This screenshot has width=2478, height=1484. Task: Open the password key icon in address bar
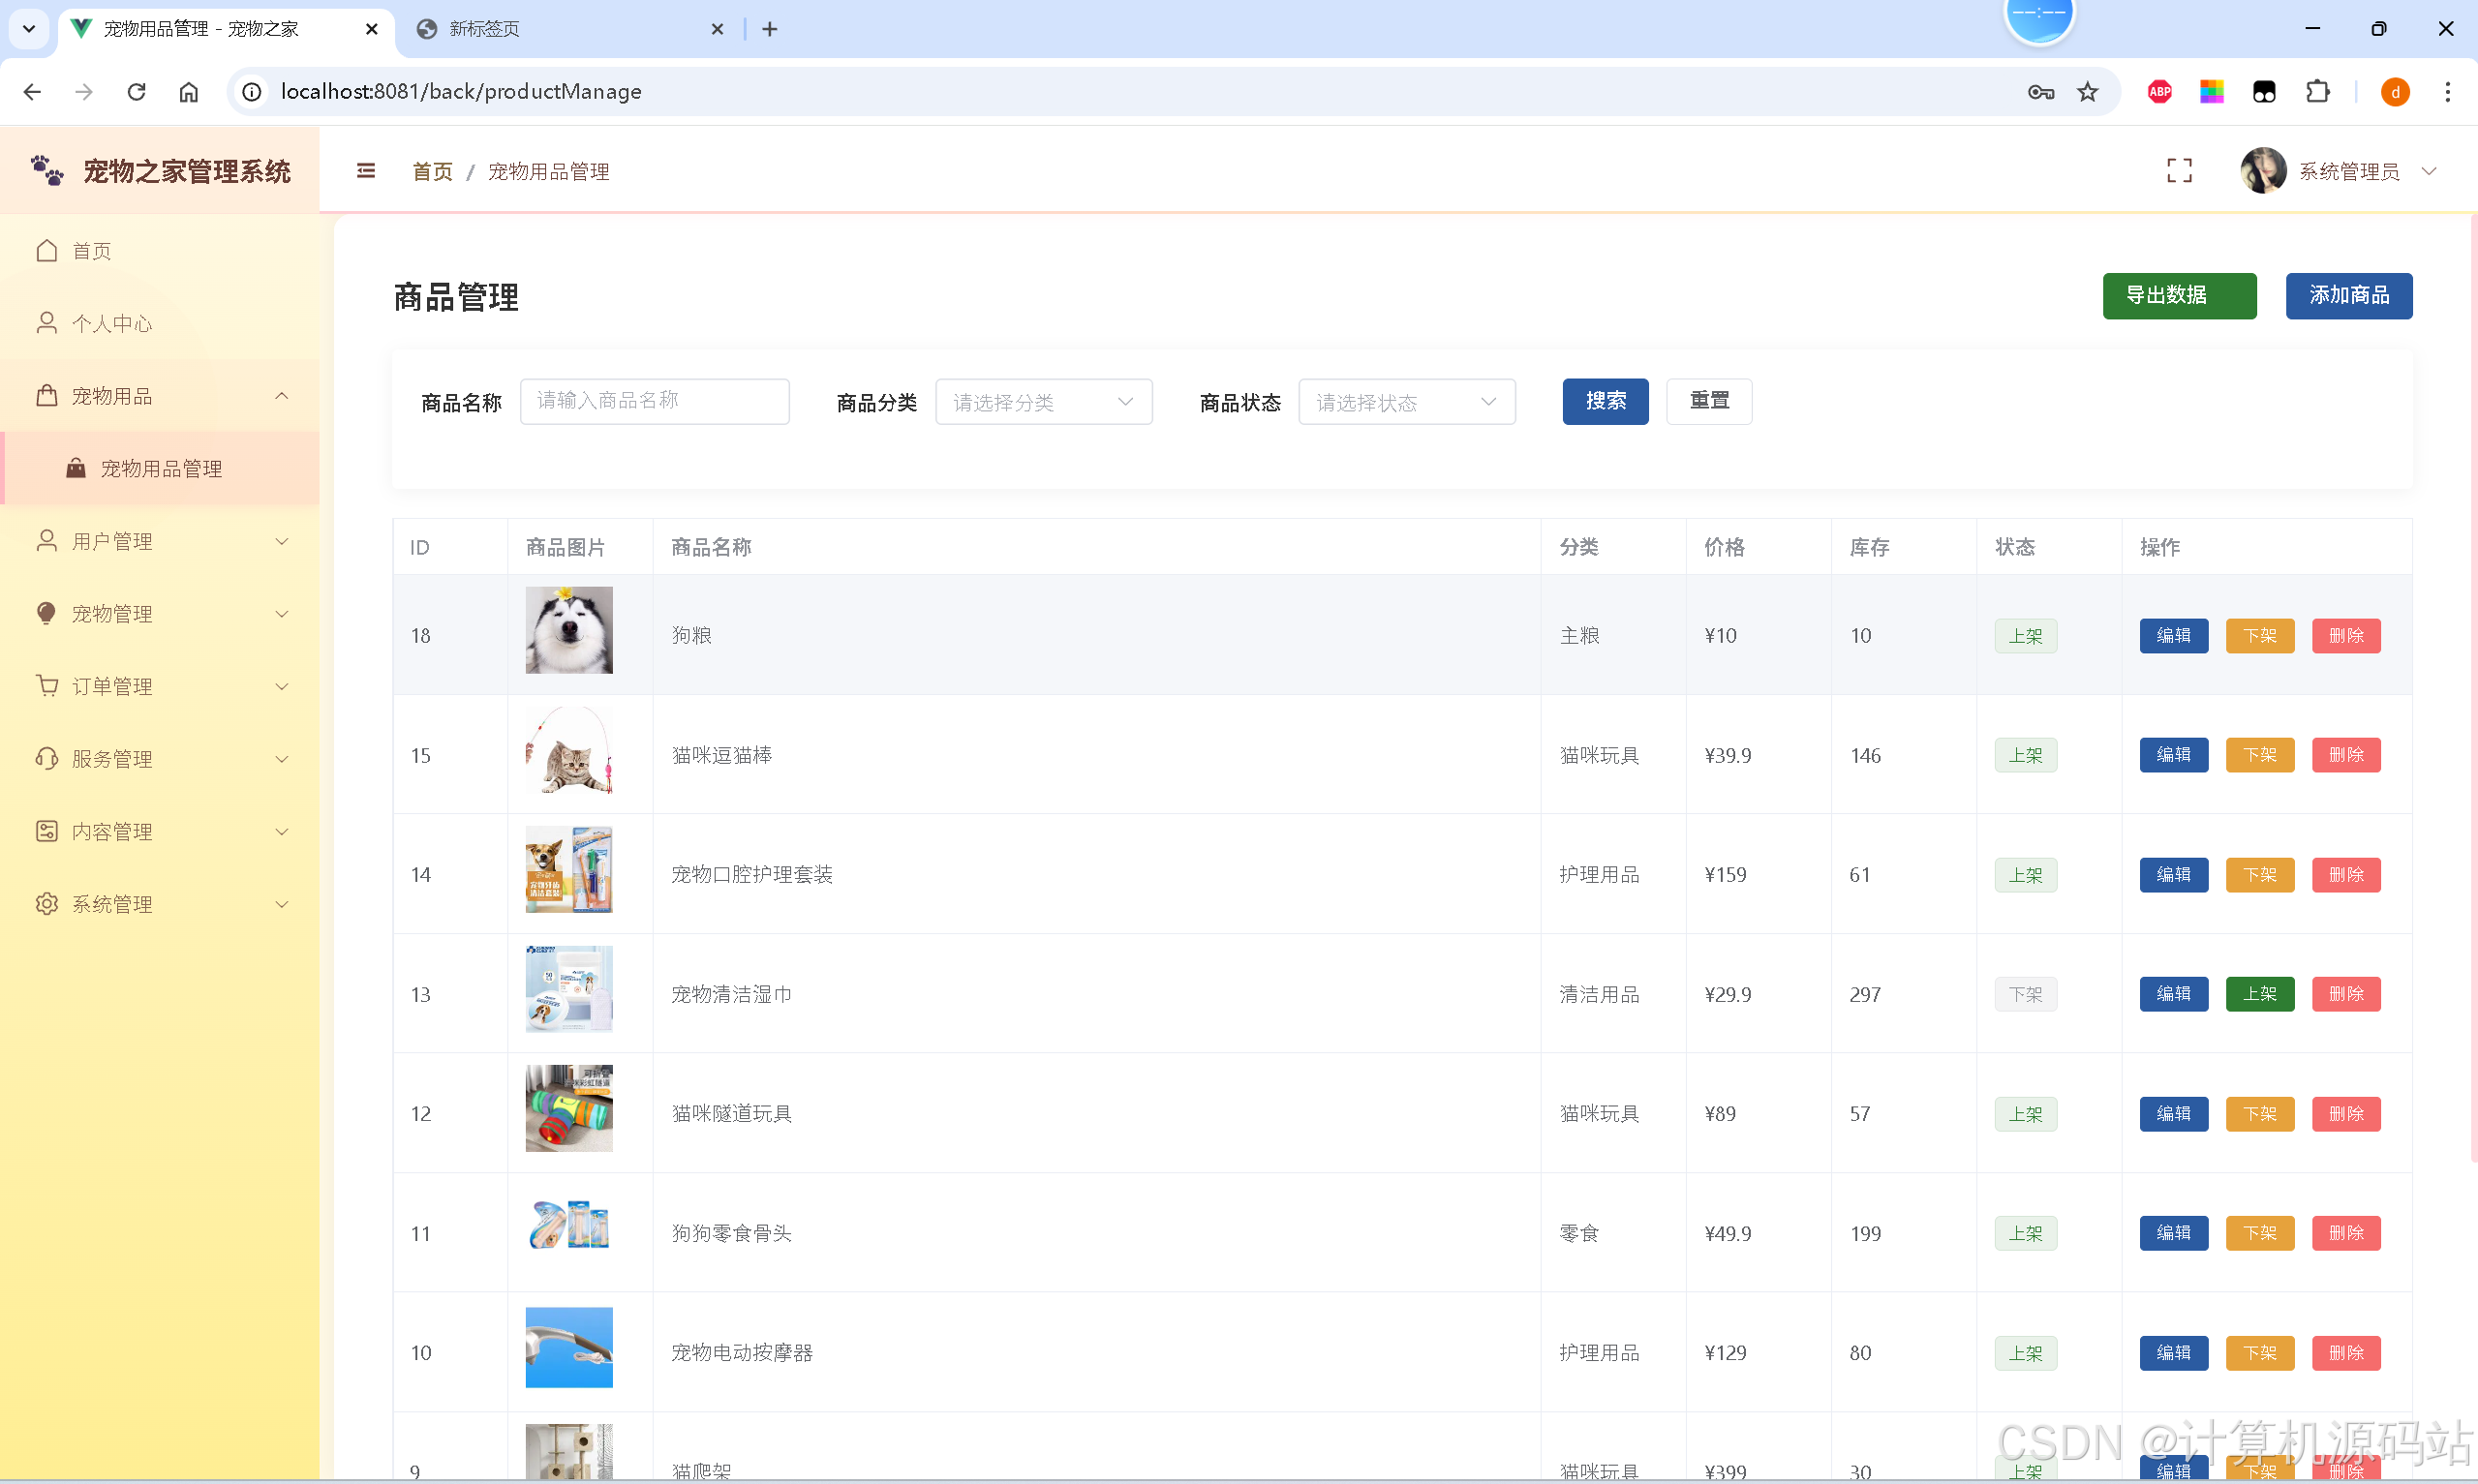2040,92
